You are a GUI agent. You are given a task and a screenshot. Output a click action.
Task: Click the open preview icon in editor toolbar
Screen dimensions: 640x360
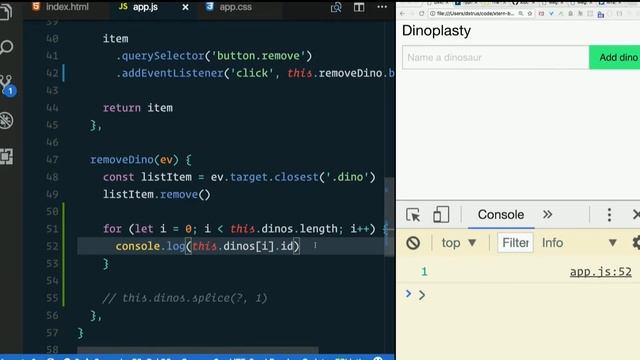[x=336, y=7]
